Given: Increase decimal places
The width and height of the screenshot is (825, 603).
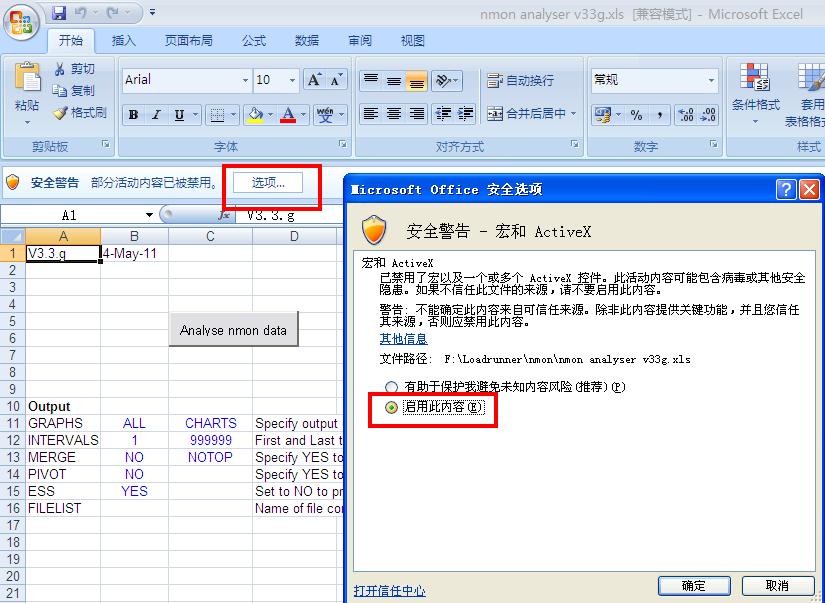Looking at the screenshot, I should (686, 114).
